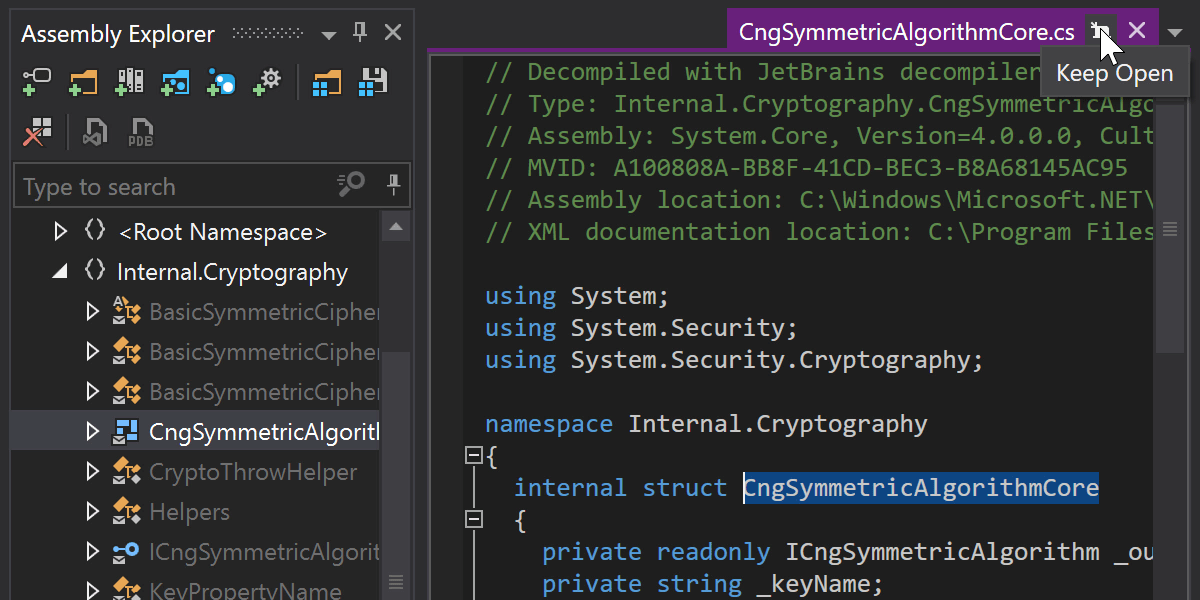Collapse the struct code block outline
The image size is (1200, 600).
pyautogui.click(x=474, y=520)
